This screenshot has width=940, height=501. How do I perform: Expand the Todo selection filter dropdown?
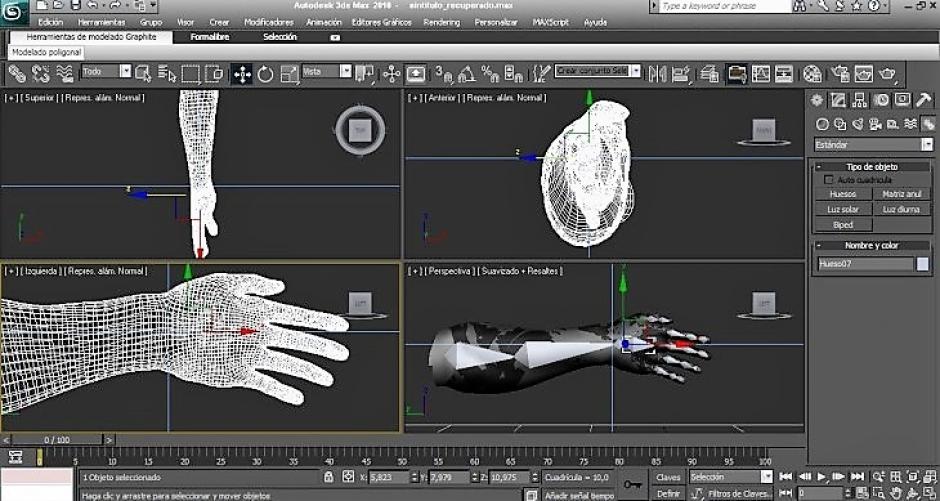[106, 71]
